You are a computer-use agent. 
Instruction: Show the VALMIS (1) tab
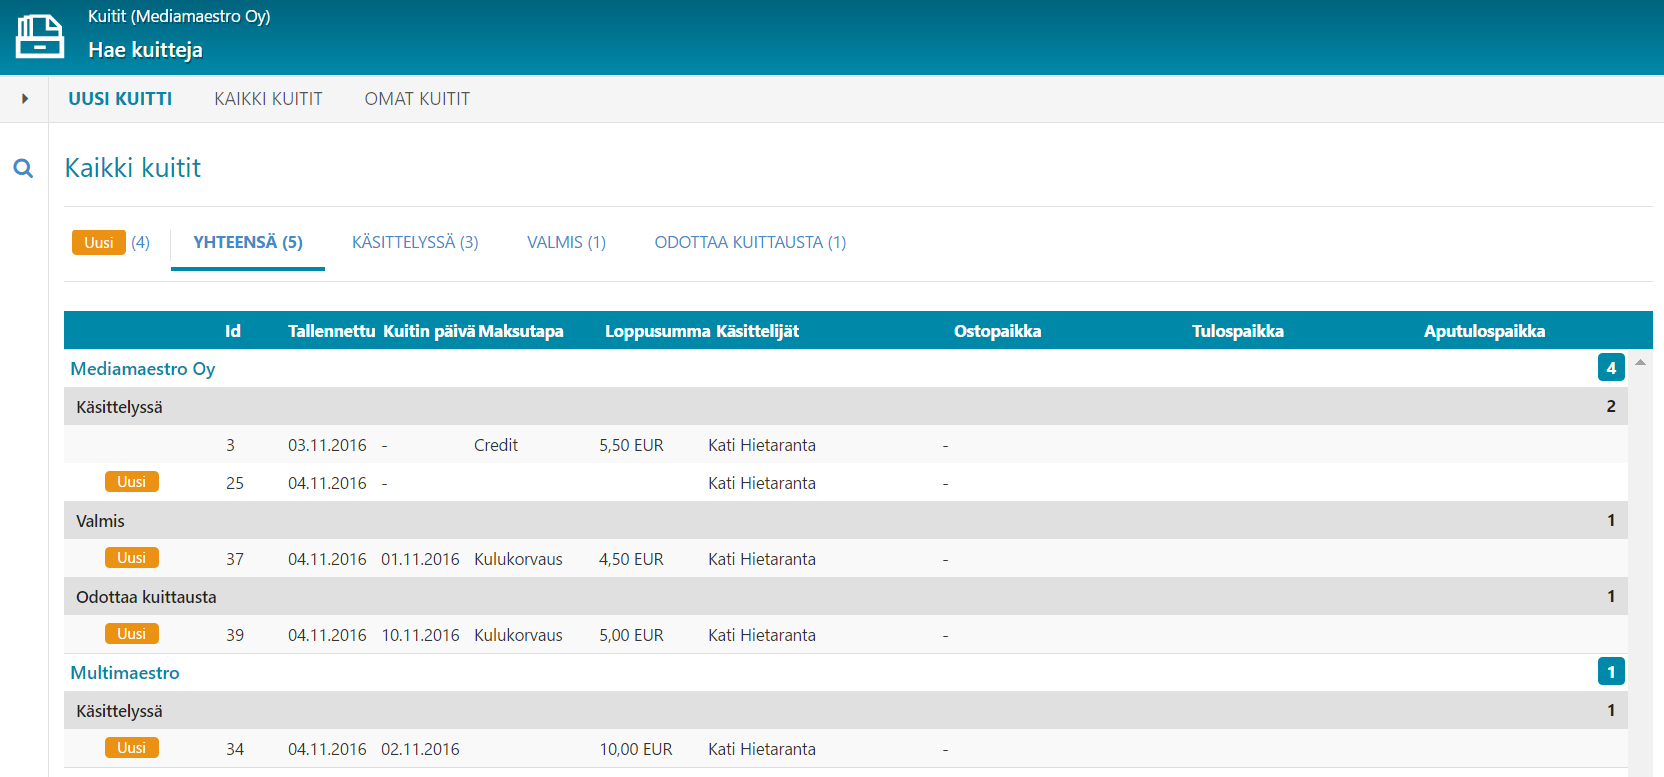[x=566, y=242]
